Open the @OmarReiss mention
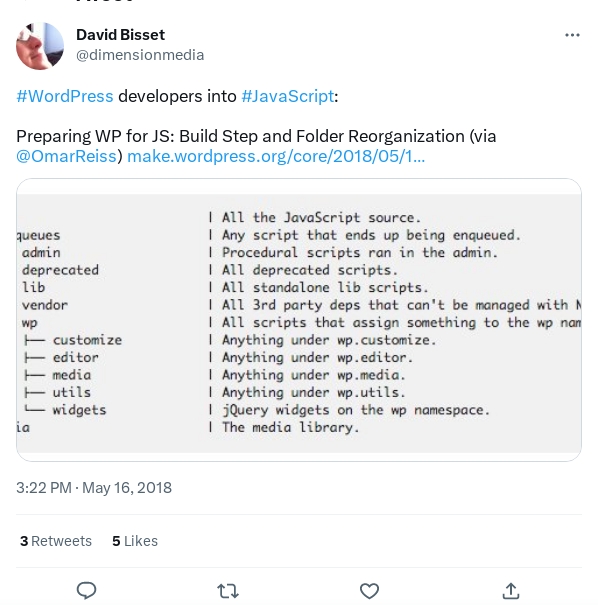 click(66, 156)
